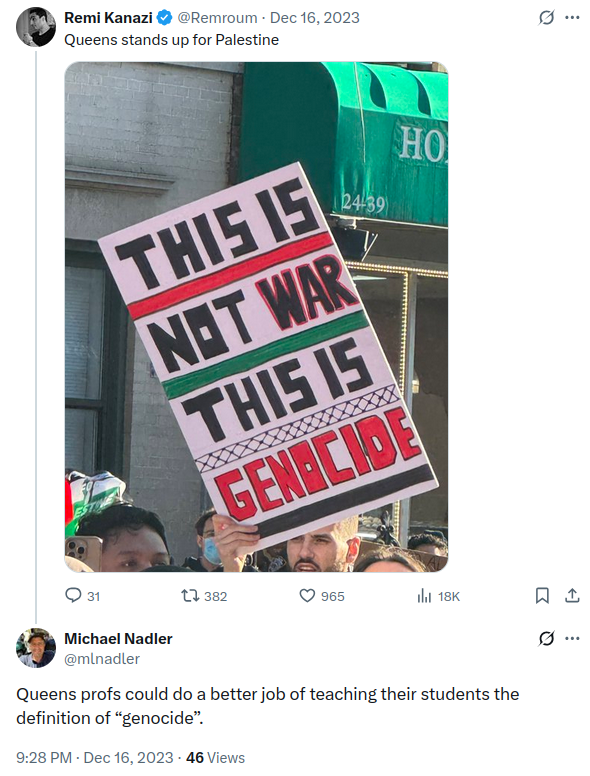Image resolution: width=590 pixels, height=776 pixels.
Task: Open the @Remroum handle link
Action: pyautogui.click(x=217, y=18)
